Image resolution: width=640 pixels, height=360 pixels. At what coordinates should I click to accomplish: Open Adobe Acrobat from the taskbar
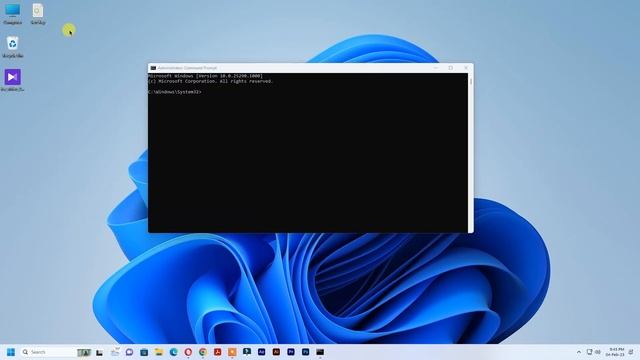click(218, 352)
